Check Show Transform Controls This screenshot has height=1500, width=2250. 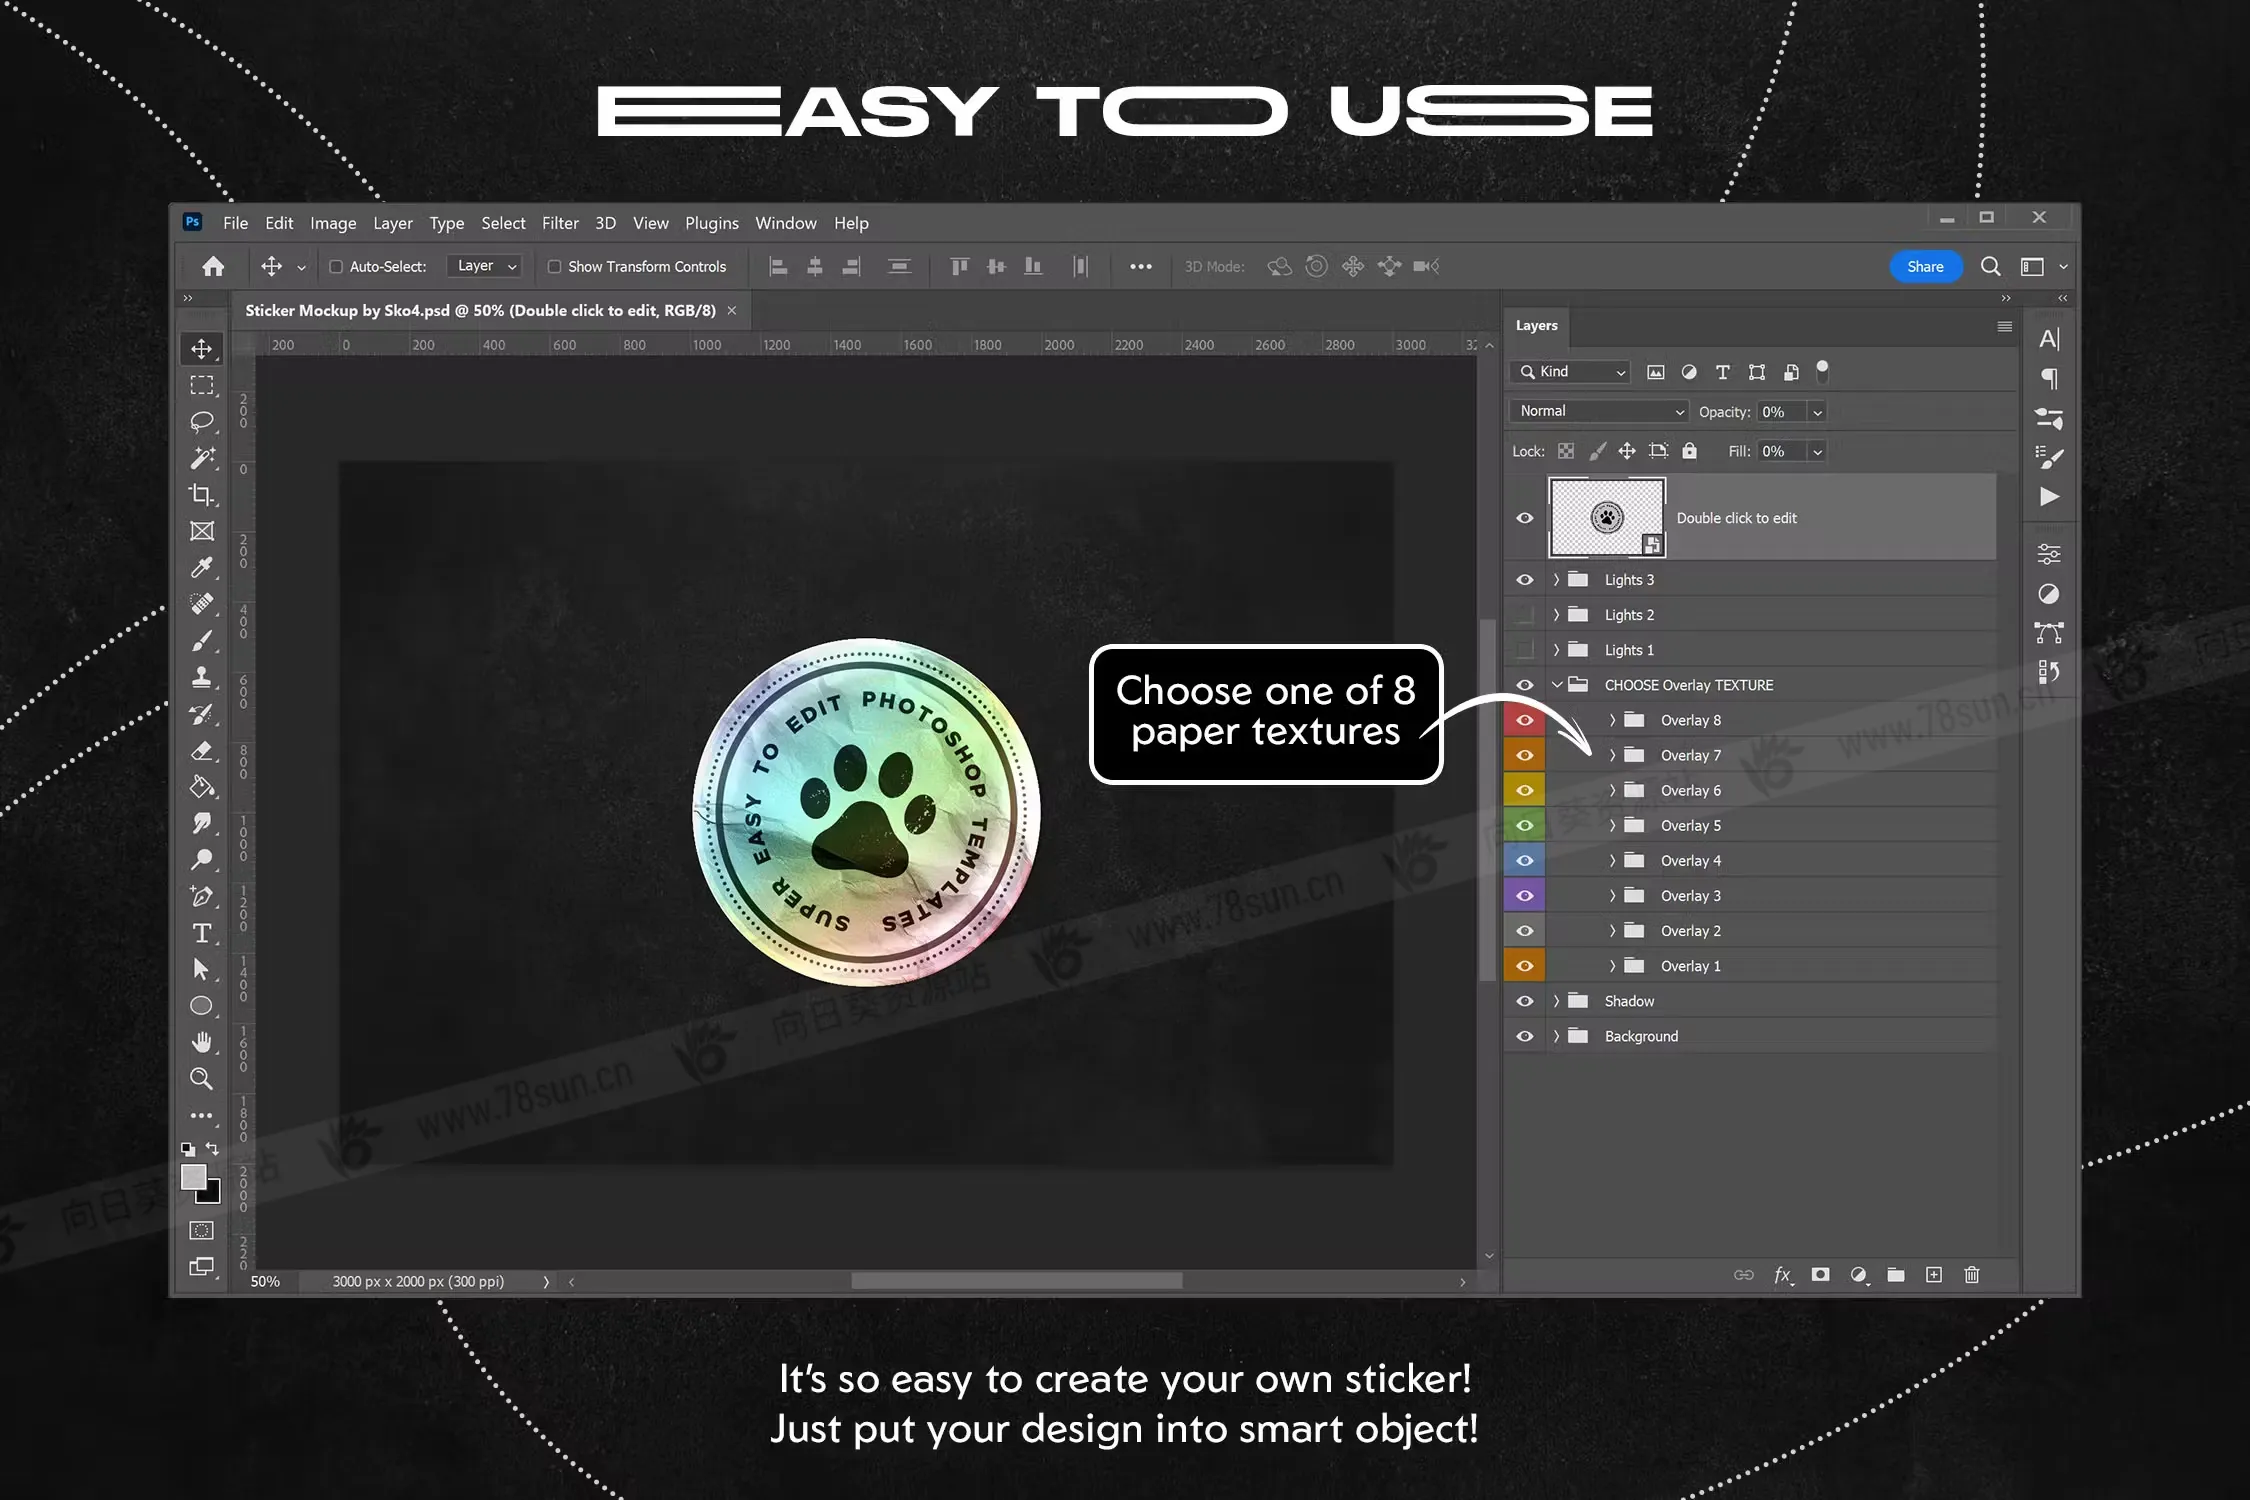pyautogui.click(x=554, y=267)
